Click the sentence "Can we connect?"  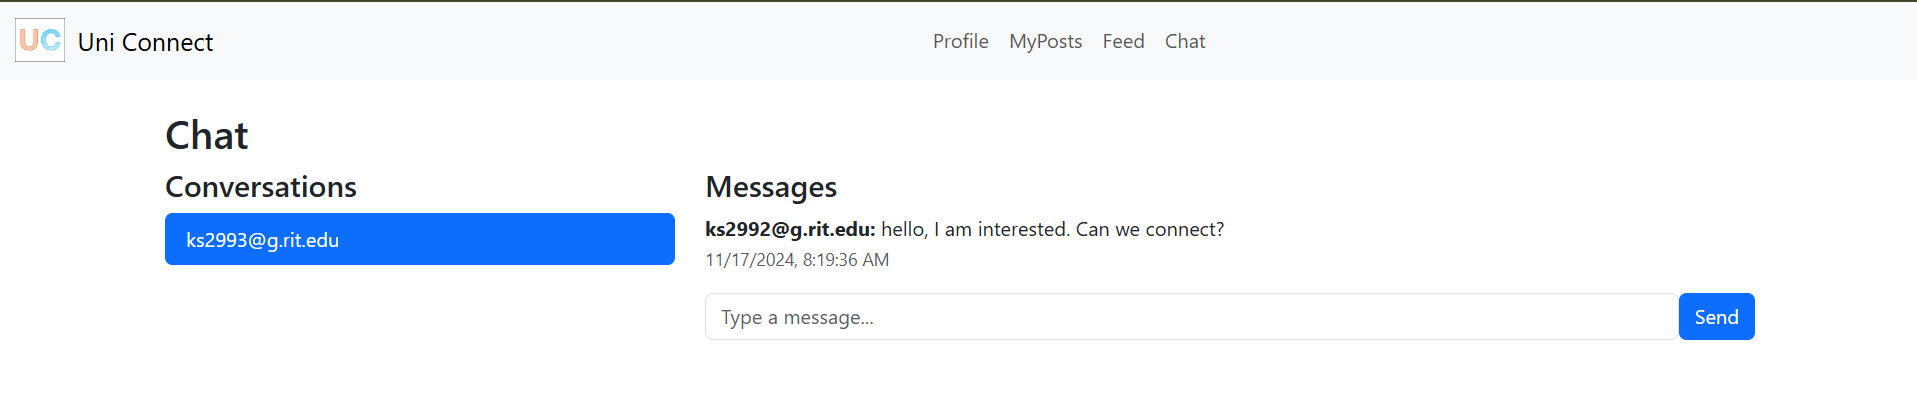pyautogui.click(x=1150, y=229)
